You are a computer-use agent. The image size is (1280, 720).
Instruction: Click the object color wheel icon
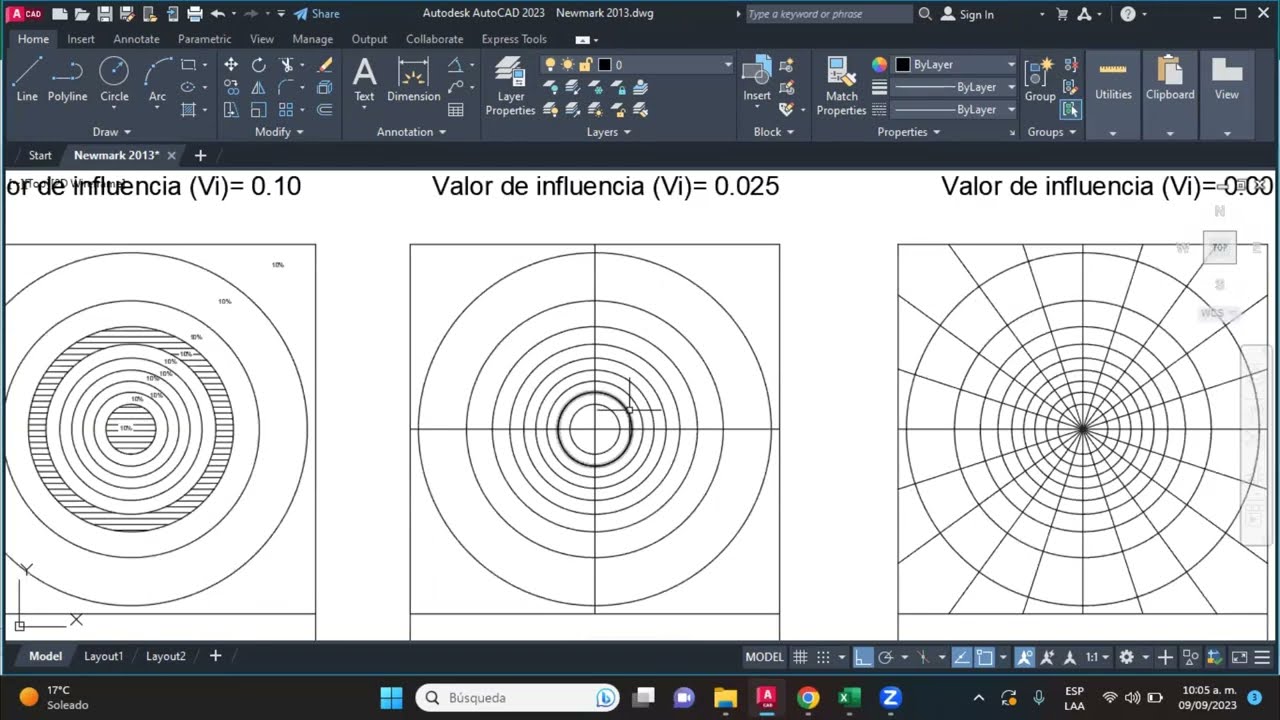879,64
